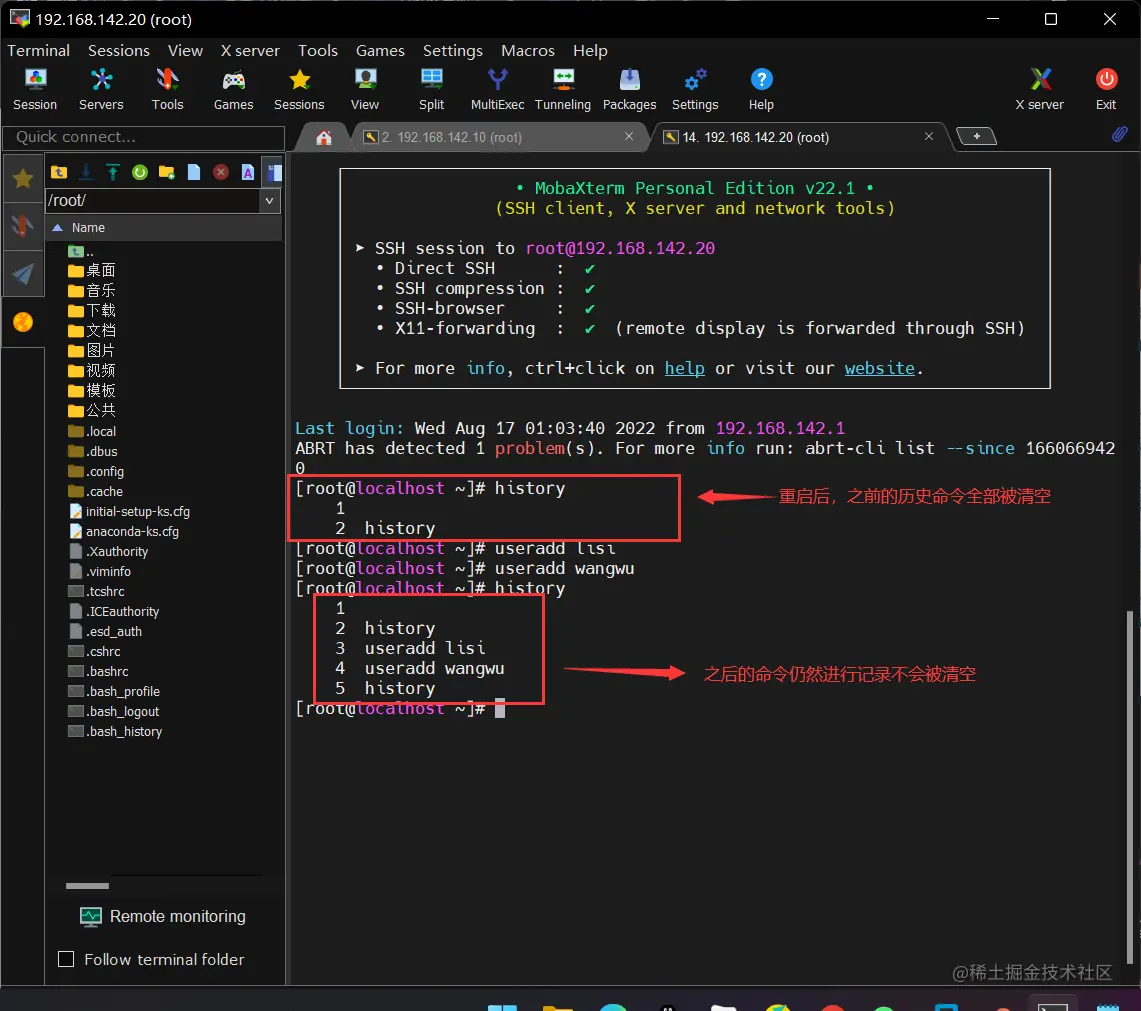Click the help link in terminal banner
Viewport: 1141px width, 1011px height.
pyautogui.click(x=684, y=368)
